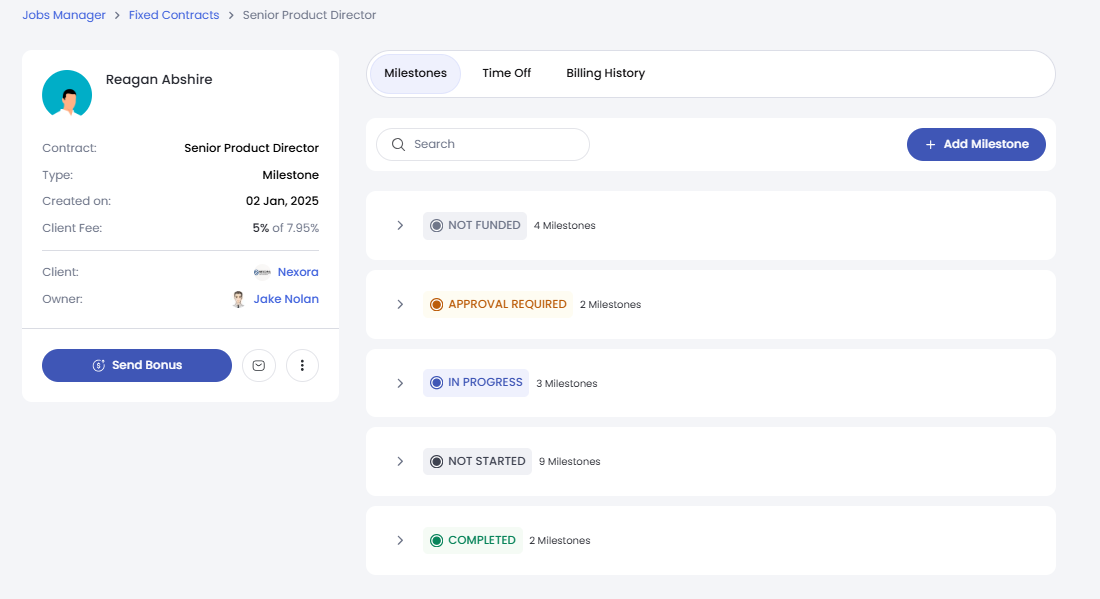Screen dimensions: 1100x599
Task: Click the Nexora client logo icon
Action: pos(262,272)
